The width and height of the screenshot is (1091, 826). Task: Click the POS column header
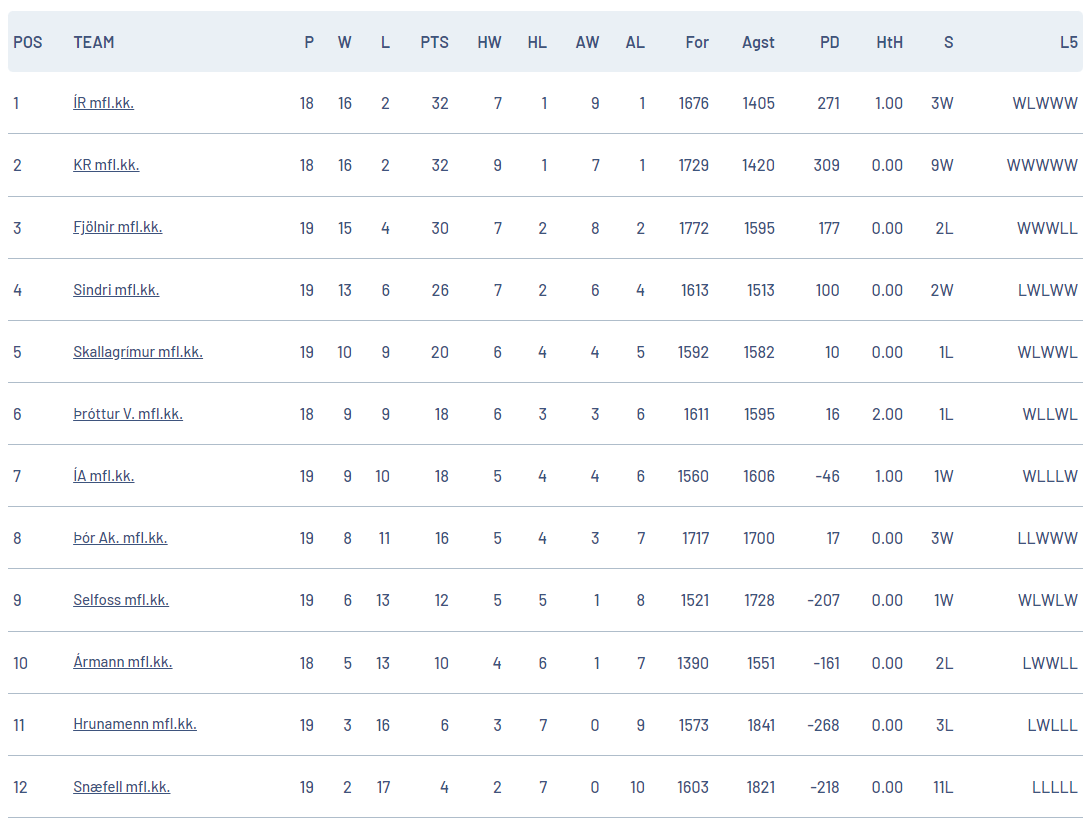[x=28, y=42]
